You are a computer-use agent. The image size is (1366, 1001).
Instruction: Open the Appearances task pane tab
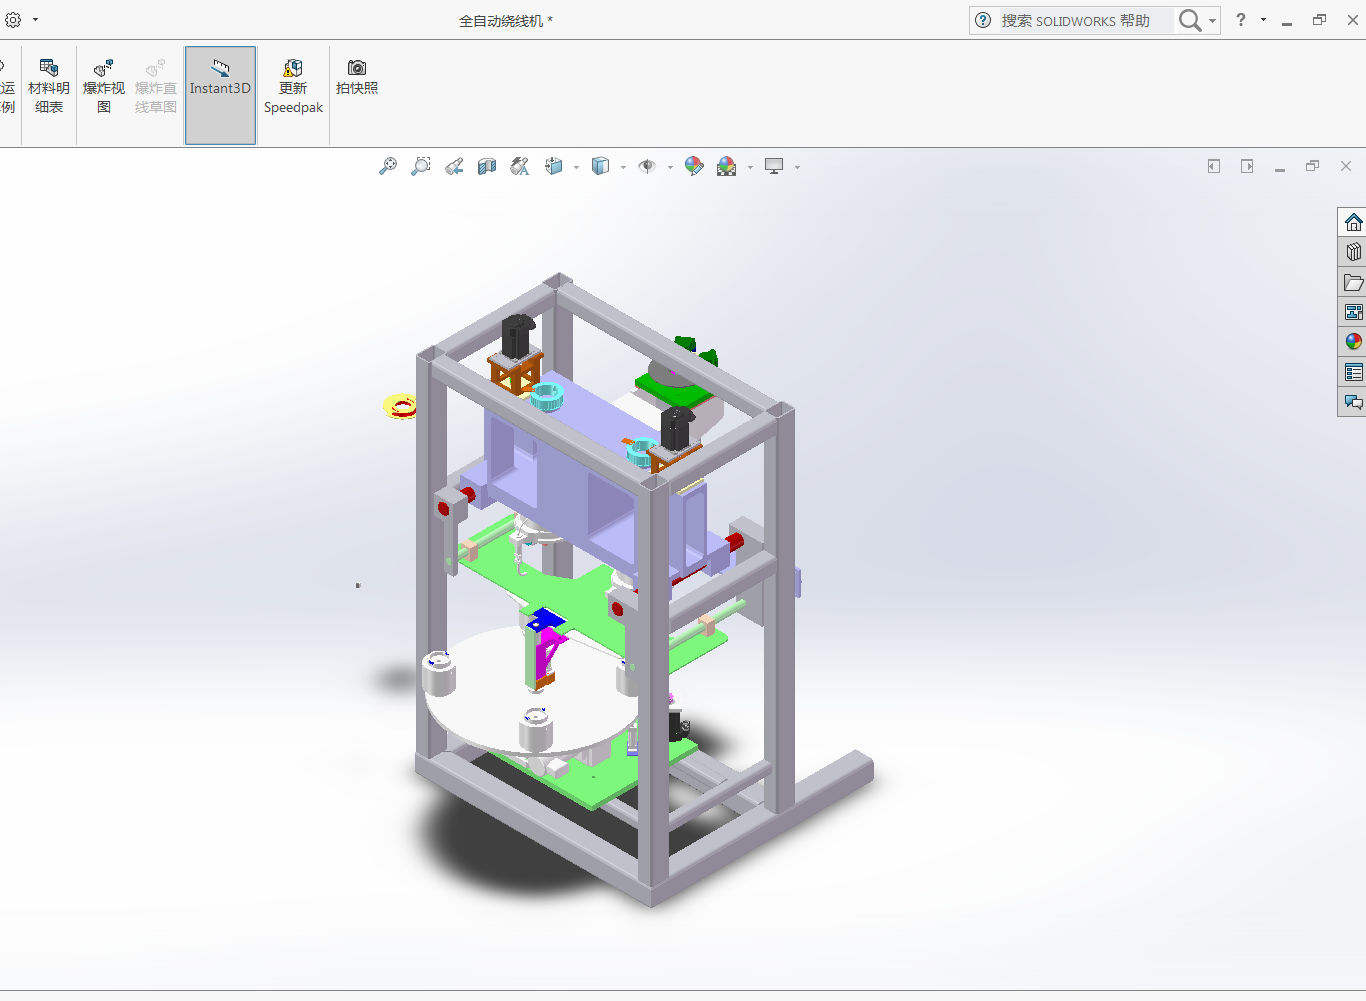point(1353,342)
